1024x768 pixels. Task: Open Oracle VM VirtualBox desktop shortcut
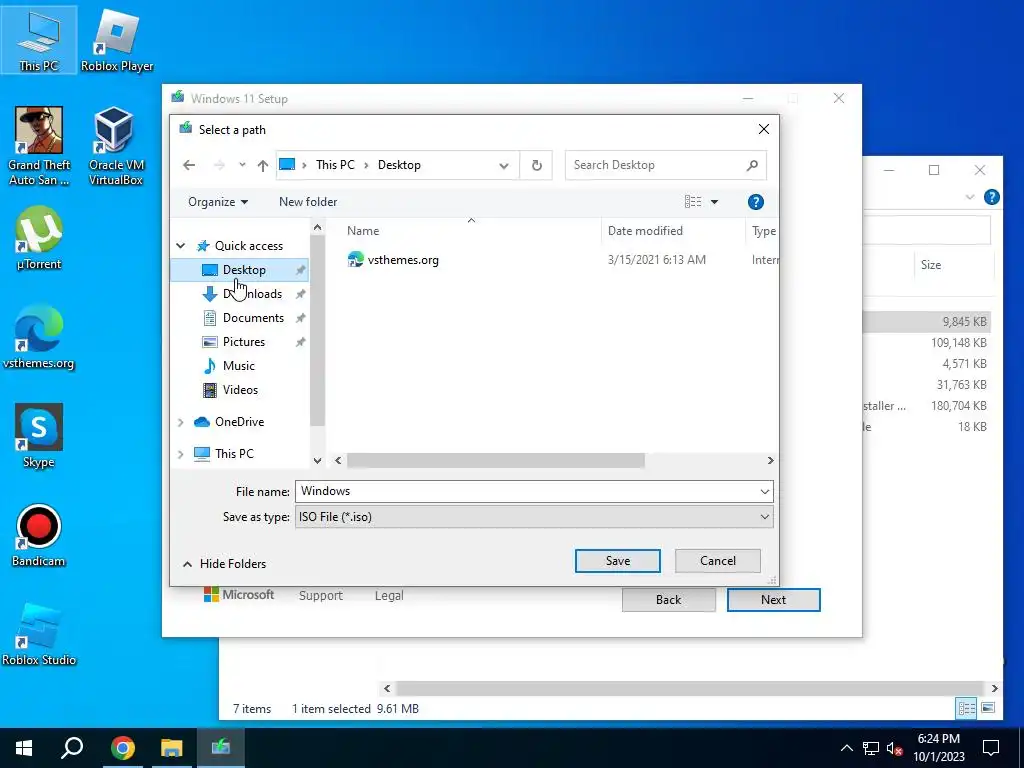(116, 146)
